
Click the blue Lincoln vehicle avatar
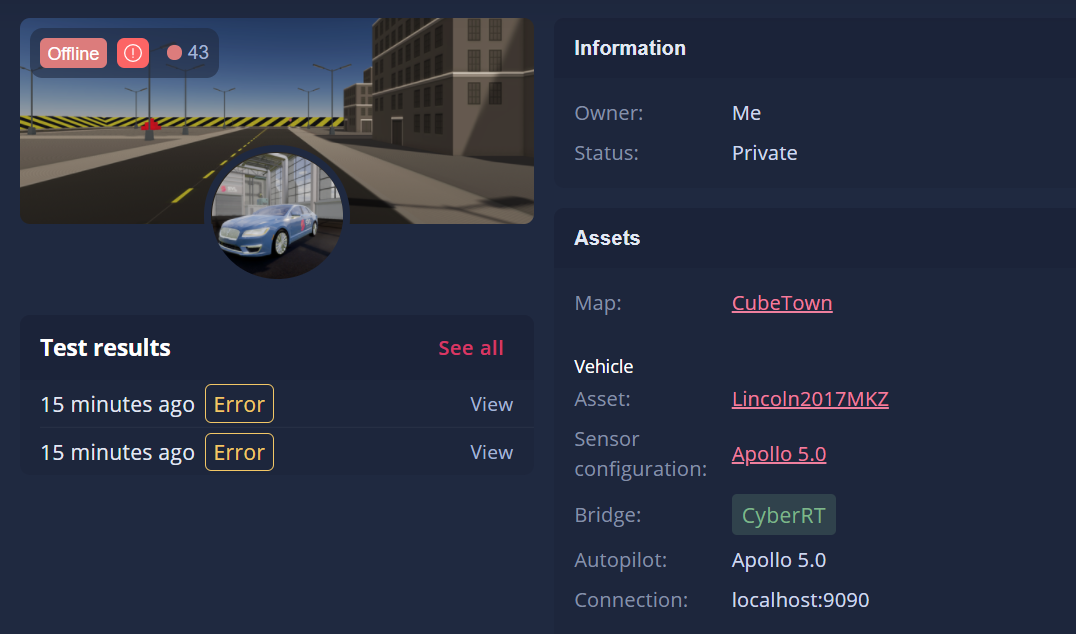coord(277,215)
